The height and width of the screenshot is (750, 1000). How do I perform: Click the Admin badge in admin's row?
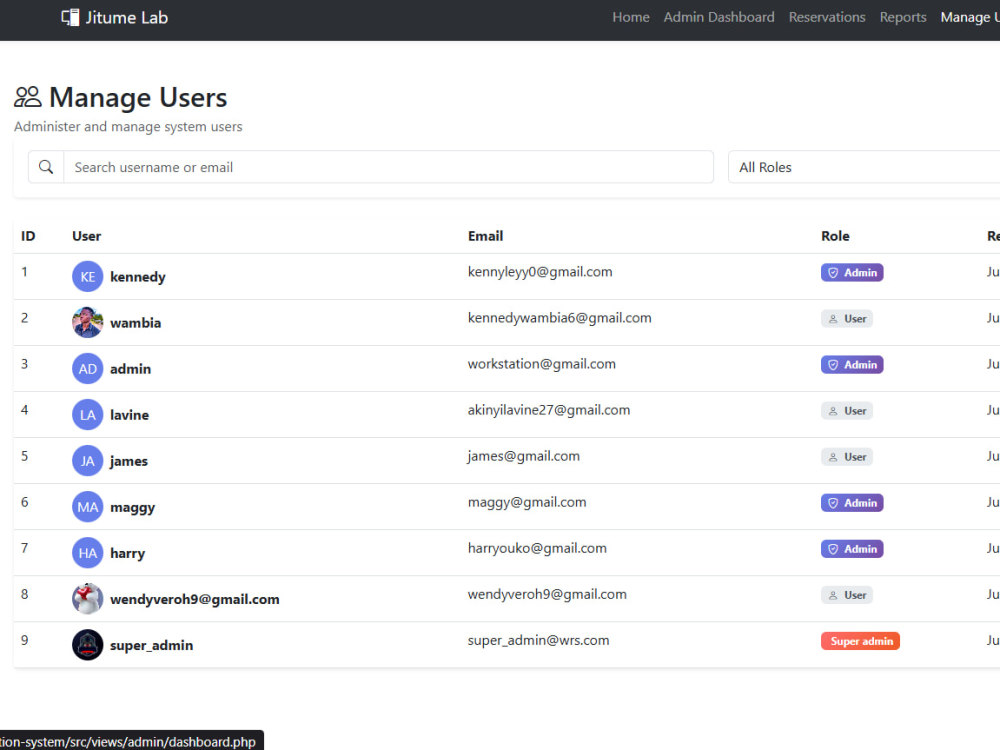click(852, 365)
